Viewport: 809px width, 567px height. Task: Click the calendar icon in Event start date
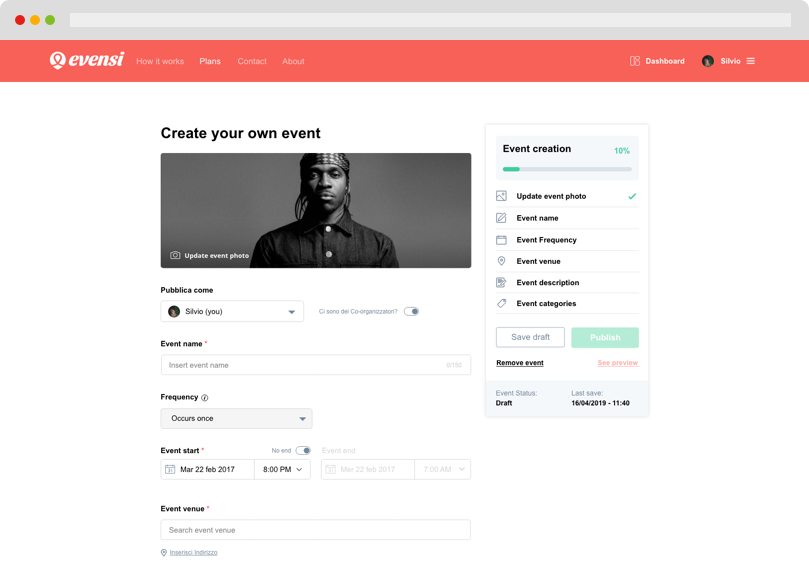point(170,469)
